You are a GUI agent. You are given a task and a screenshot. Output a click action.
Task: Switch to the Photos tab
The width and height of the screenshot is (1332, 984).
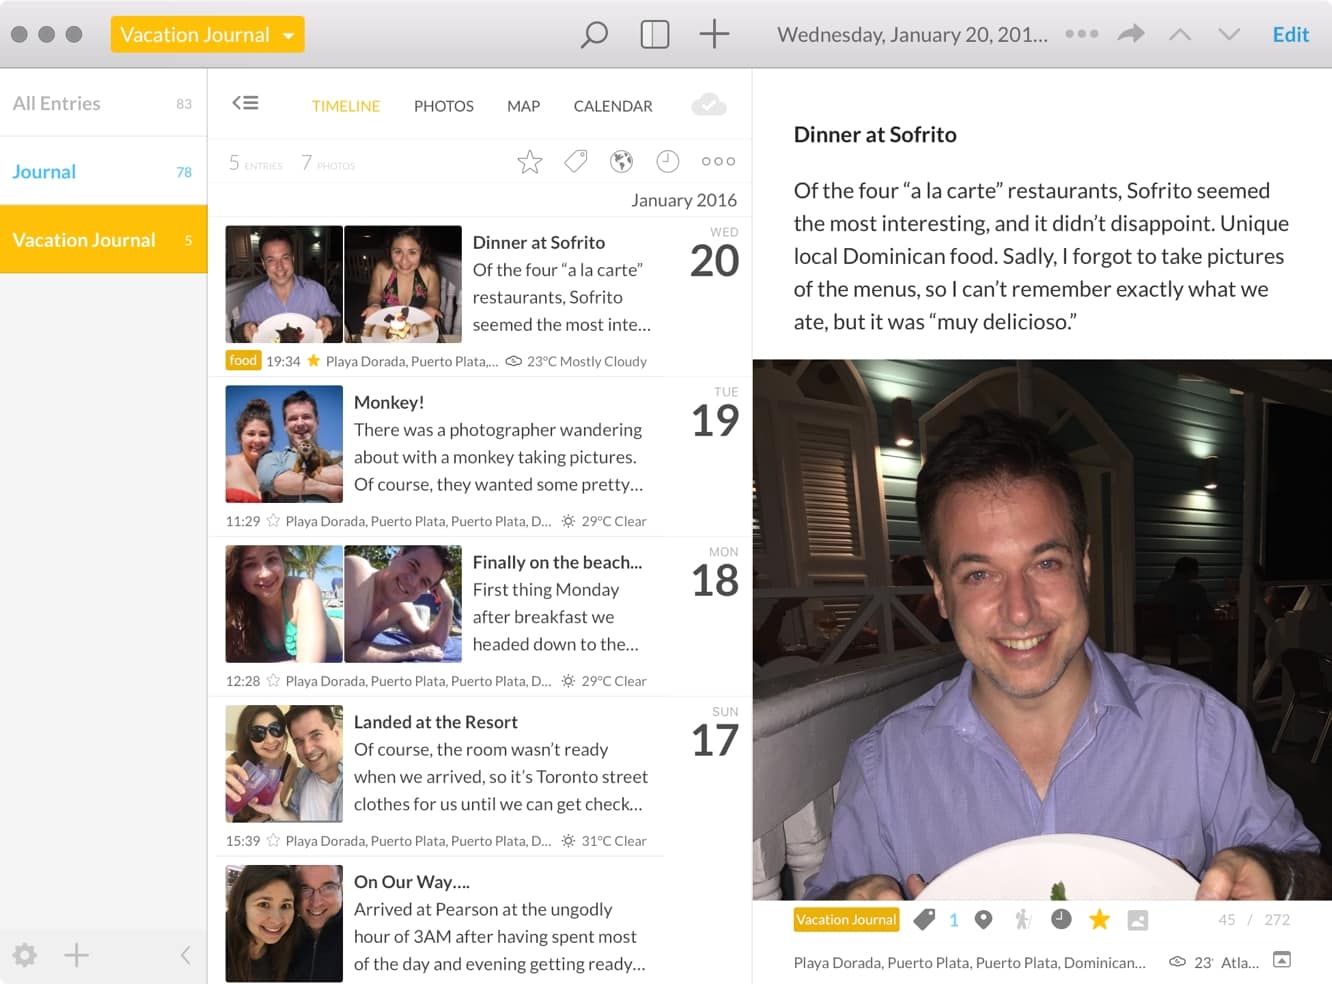coord(443,106)
